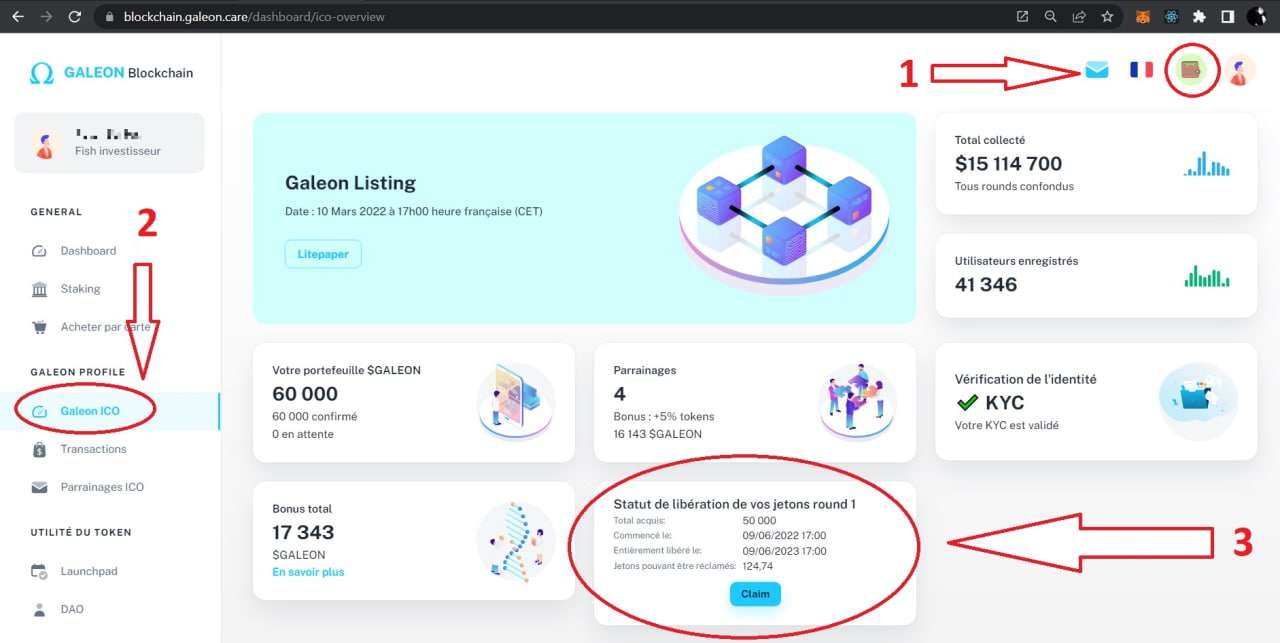Reload the page in the browser
The image size is (1280, 643).
tap(75, 17)
